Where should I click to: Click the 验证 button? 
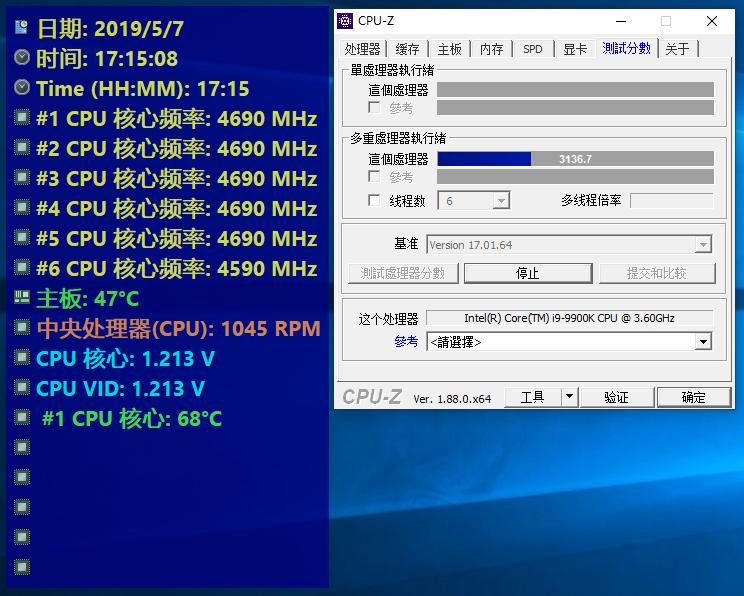pos(616,397)
